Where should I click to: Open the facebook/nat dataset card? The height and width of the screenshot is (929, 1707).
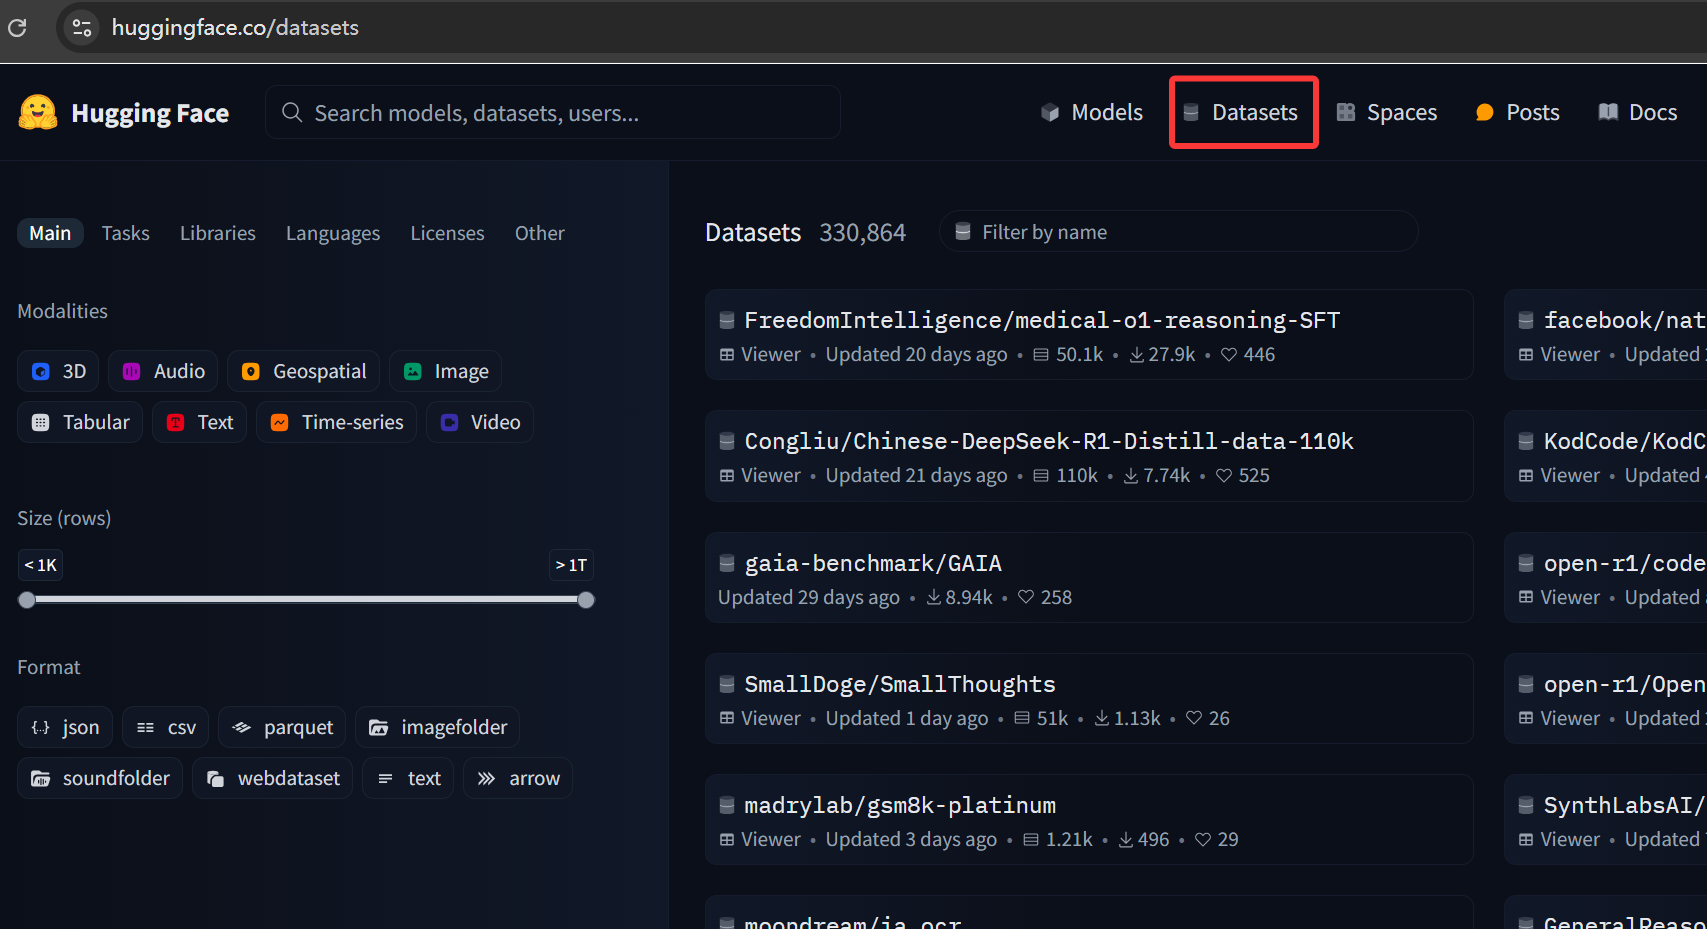tap(1605, 335)
